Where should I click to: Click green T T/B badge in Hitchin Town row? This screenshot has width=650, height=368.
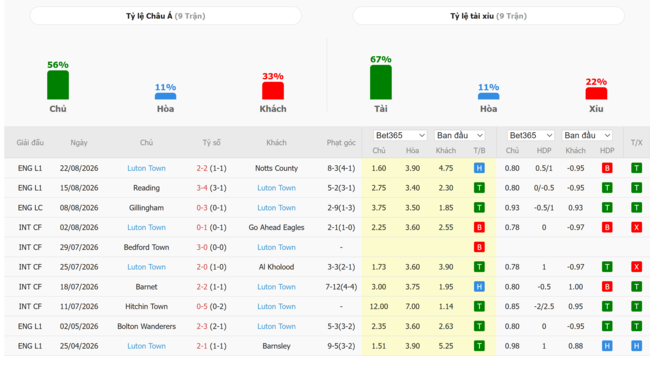[x=479, y=307]
